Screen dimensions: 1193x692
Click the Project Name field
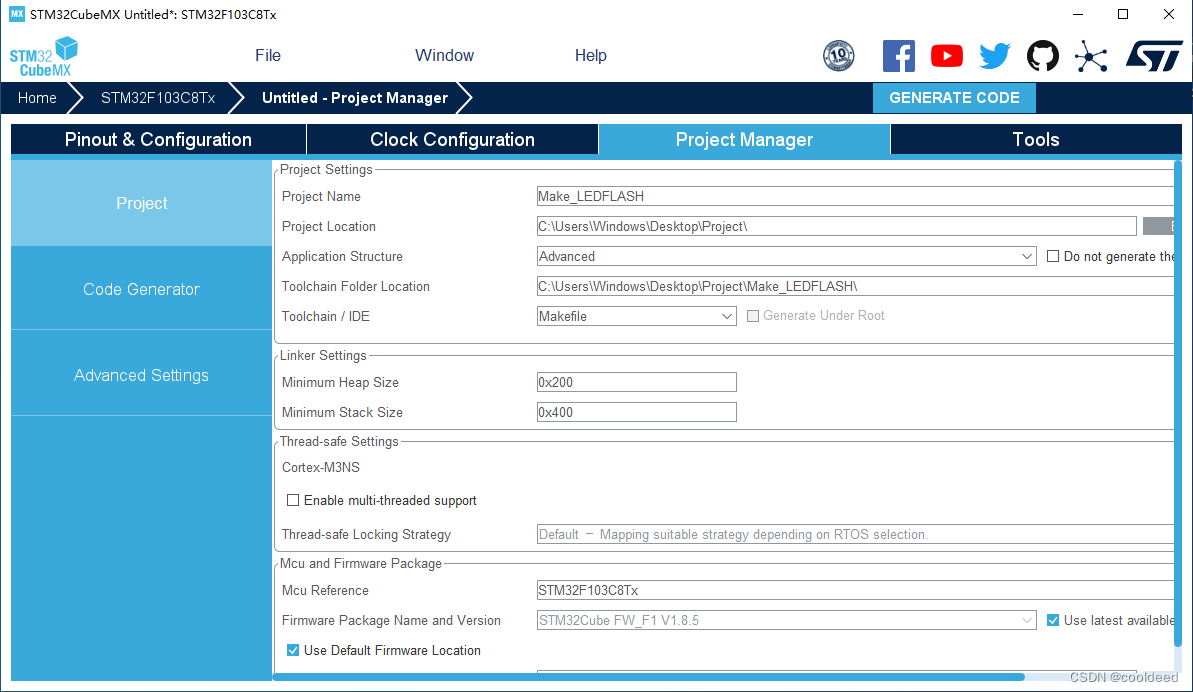coord(855,196)
